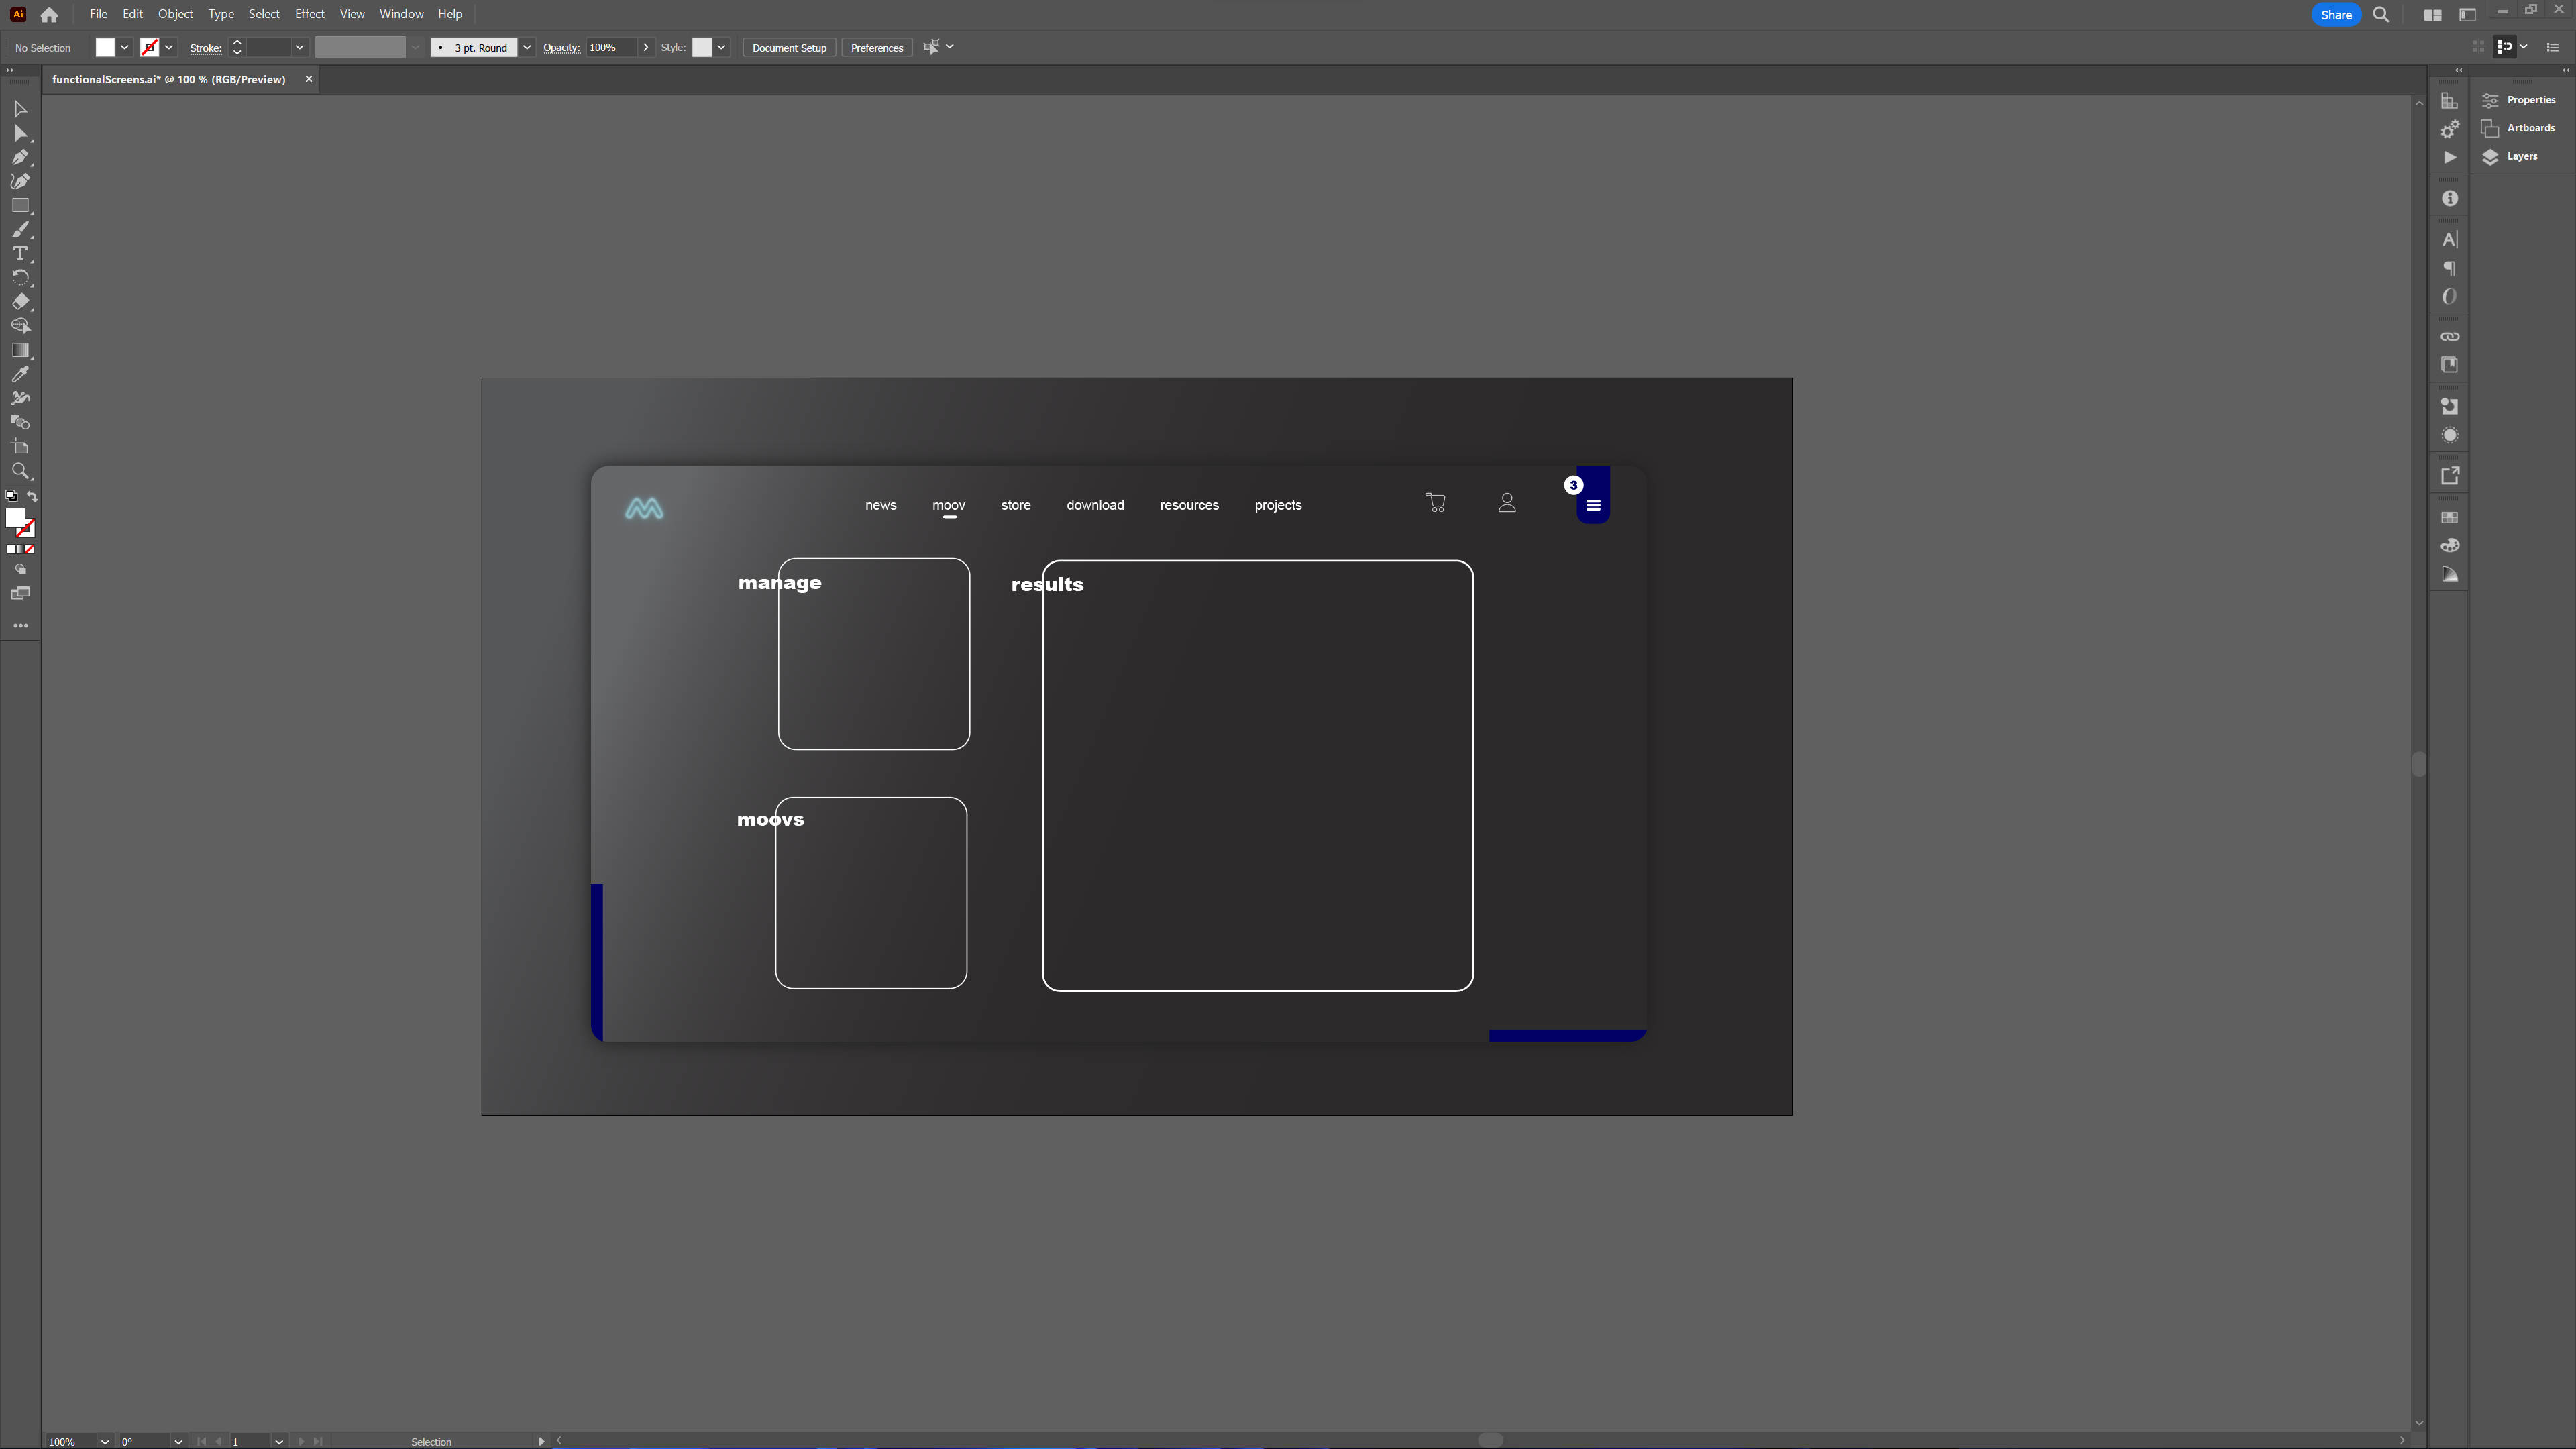Open the Links panel icon
The height and width of the screenshot is (1449, 2576).
coord(2449,337)
